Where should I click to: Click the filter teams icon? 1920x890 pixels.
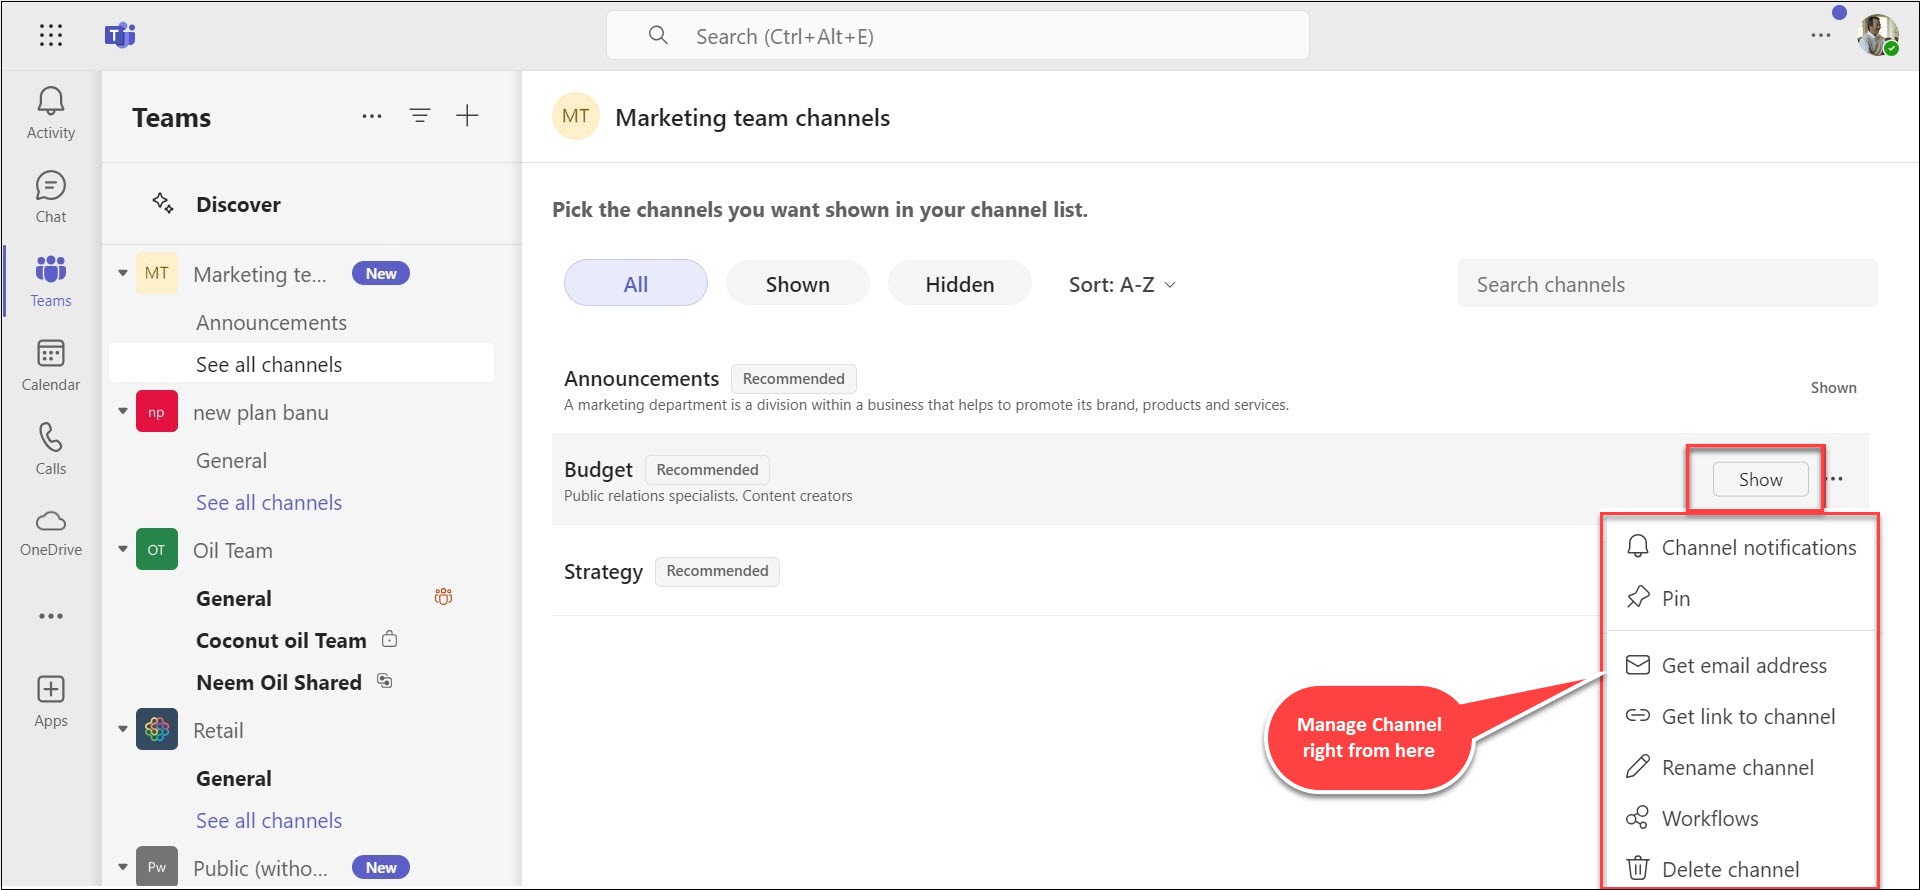coord(420,116)
